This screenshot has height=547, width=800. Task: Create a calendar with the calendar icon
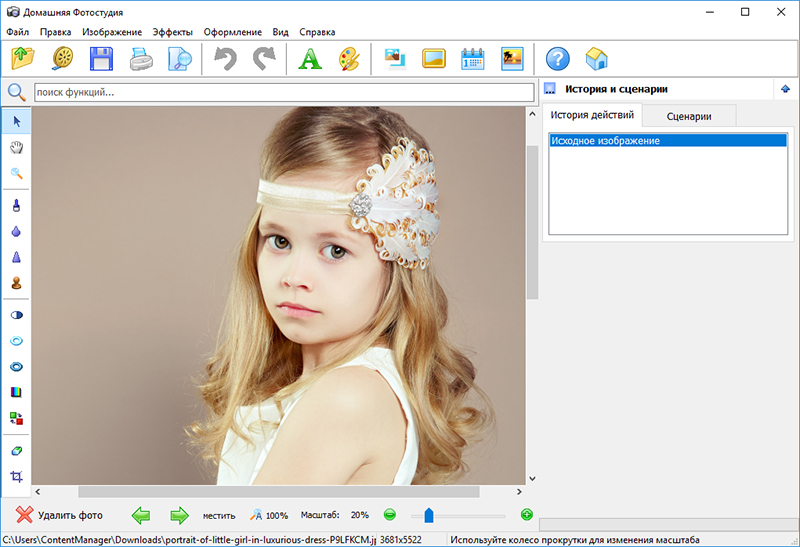(472, 59)
